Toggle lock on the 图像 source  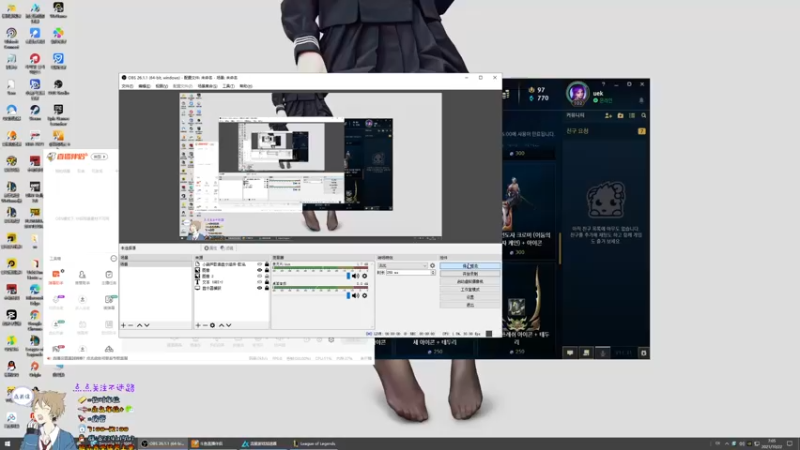pyautogui.click(x=266, y=270)
